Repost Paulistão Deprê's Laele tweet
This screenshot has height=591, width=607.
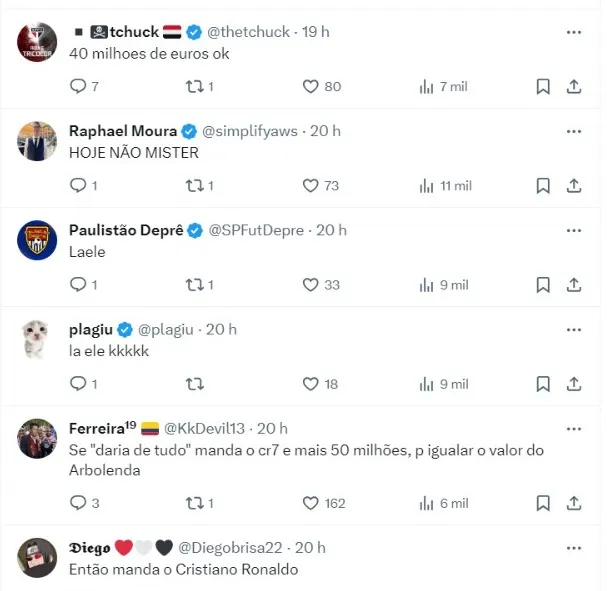(196, 285)
